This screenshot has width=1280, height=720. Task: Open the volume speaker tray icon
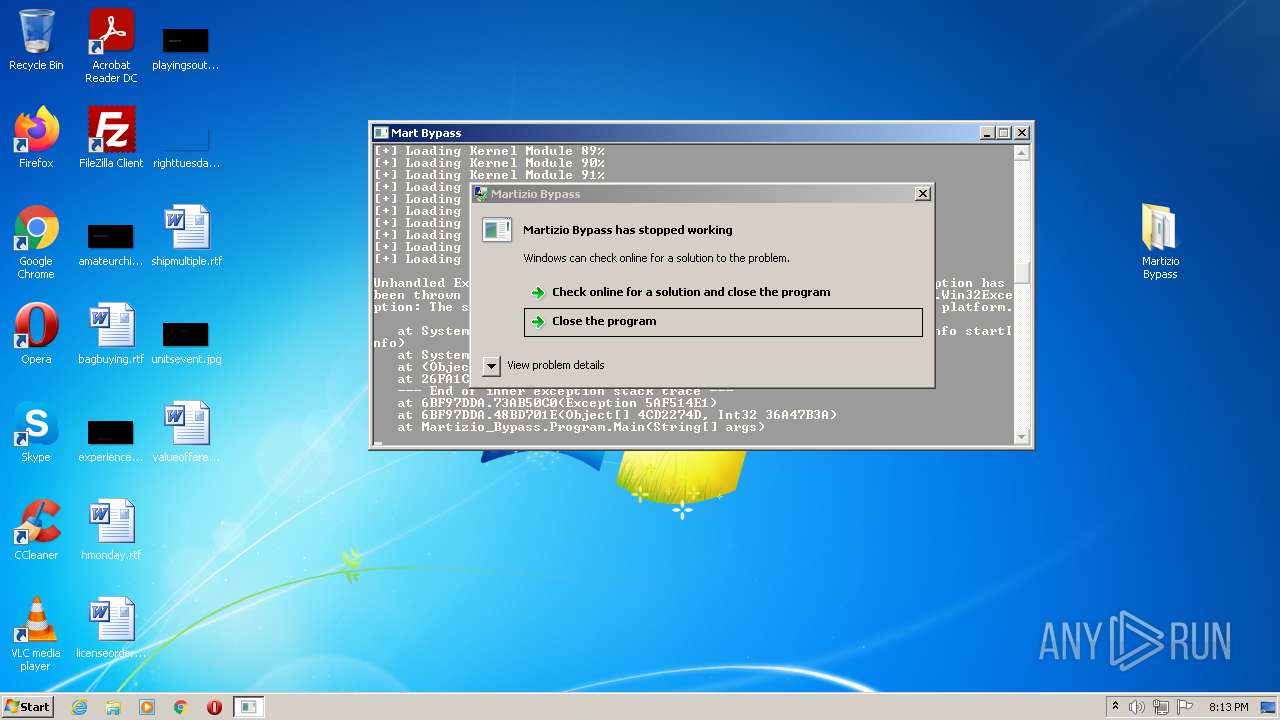pyautogui.click(x=1137, y=707)
